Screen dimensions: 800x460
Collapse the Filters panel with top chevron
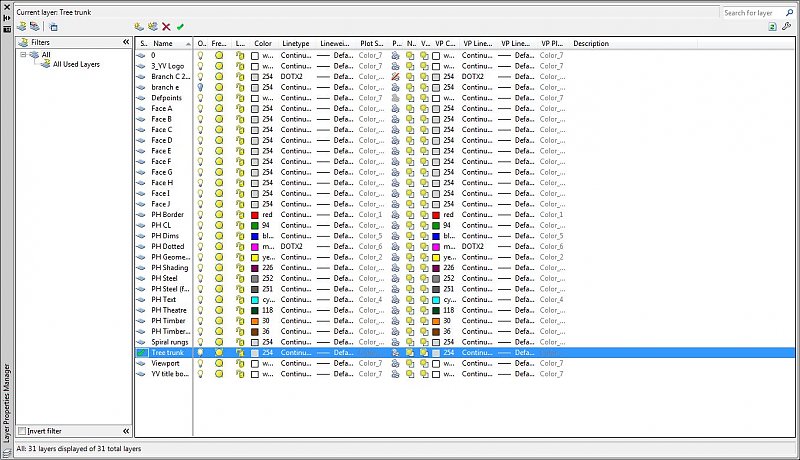(x=126, y=43)
